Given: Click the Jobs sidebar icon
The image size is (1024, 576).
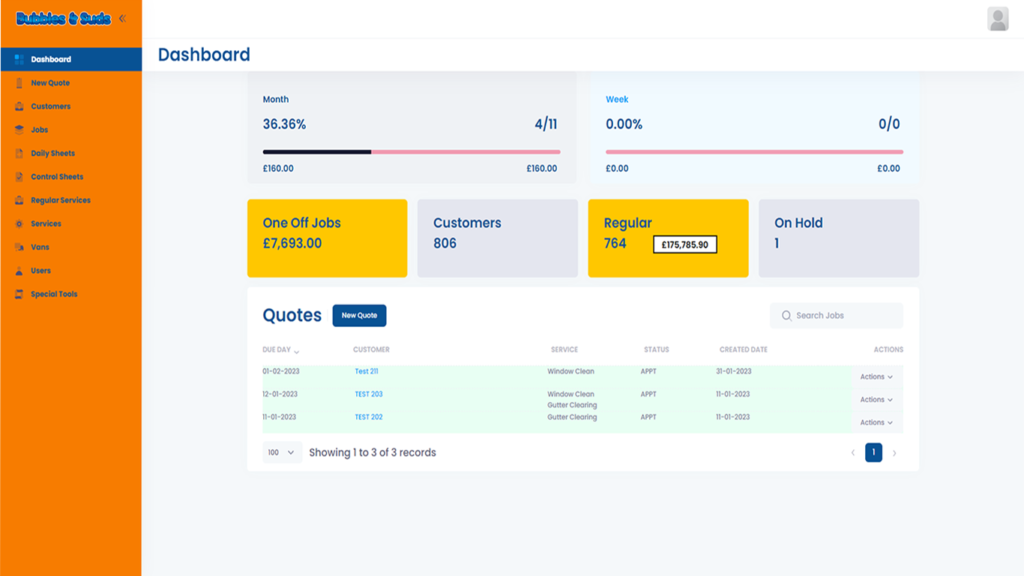Looking at the screenshot, I should 19,130.
